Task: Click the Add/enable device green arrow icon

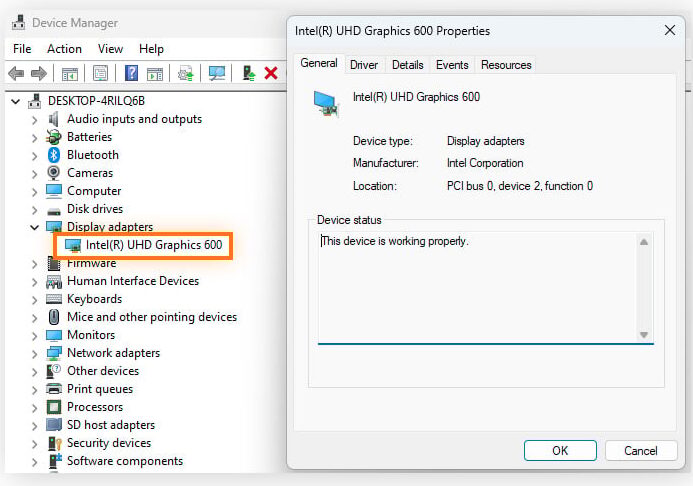Action: pyautogui.click(x=248, y=73)
